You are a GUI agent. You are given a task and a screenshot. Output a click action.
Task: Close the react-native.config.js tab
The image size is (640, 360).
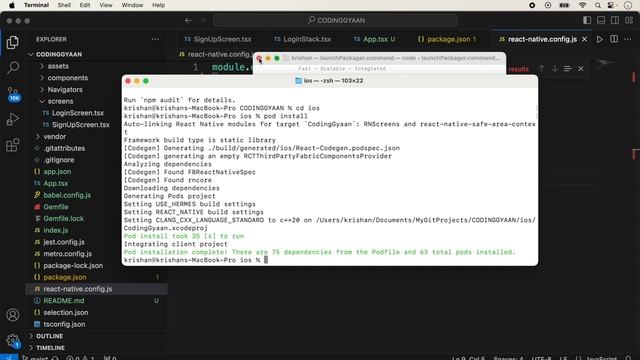coord(584,39)
